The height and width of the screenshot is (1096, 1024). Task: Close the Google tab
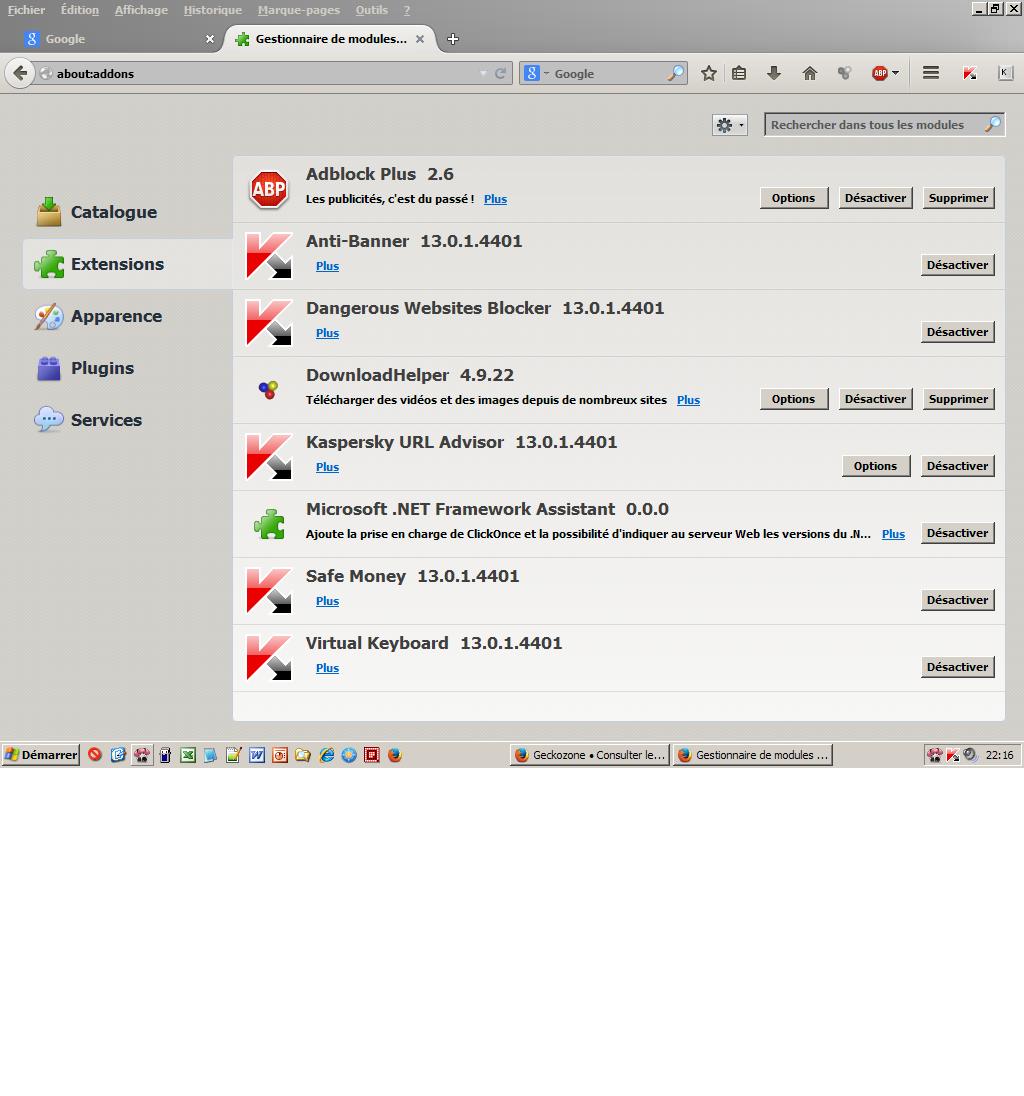(210, 39)
